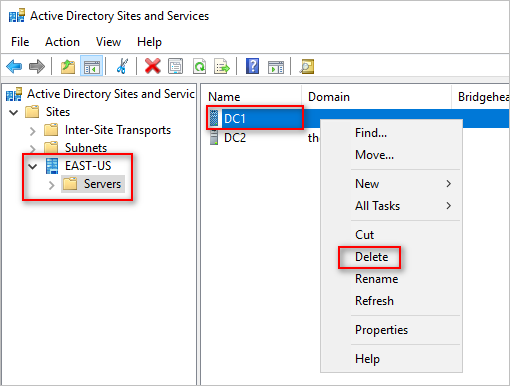Viewport: 510px width, 386px height.
Task: Toggle the Show/Hide Action Pane icon
Action: [276, 67]
